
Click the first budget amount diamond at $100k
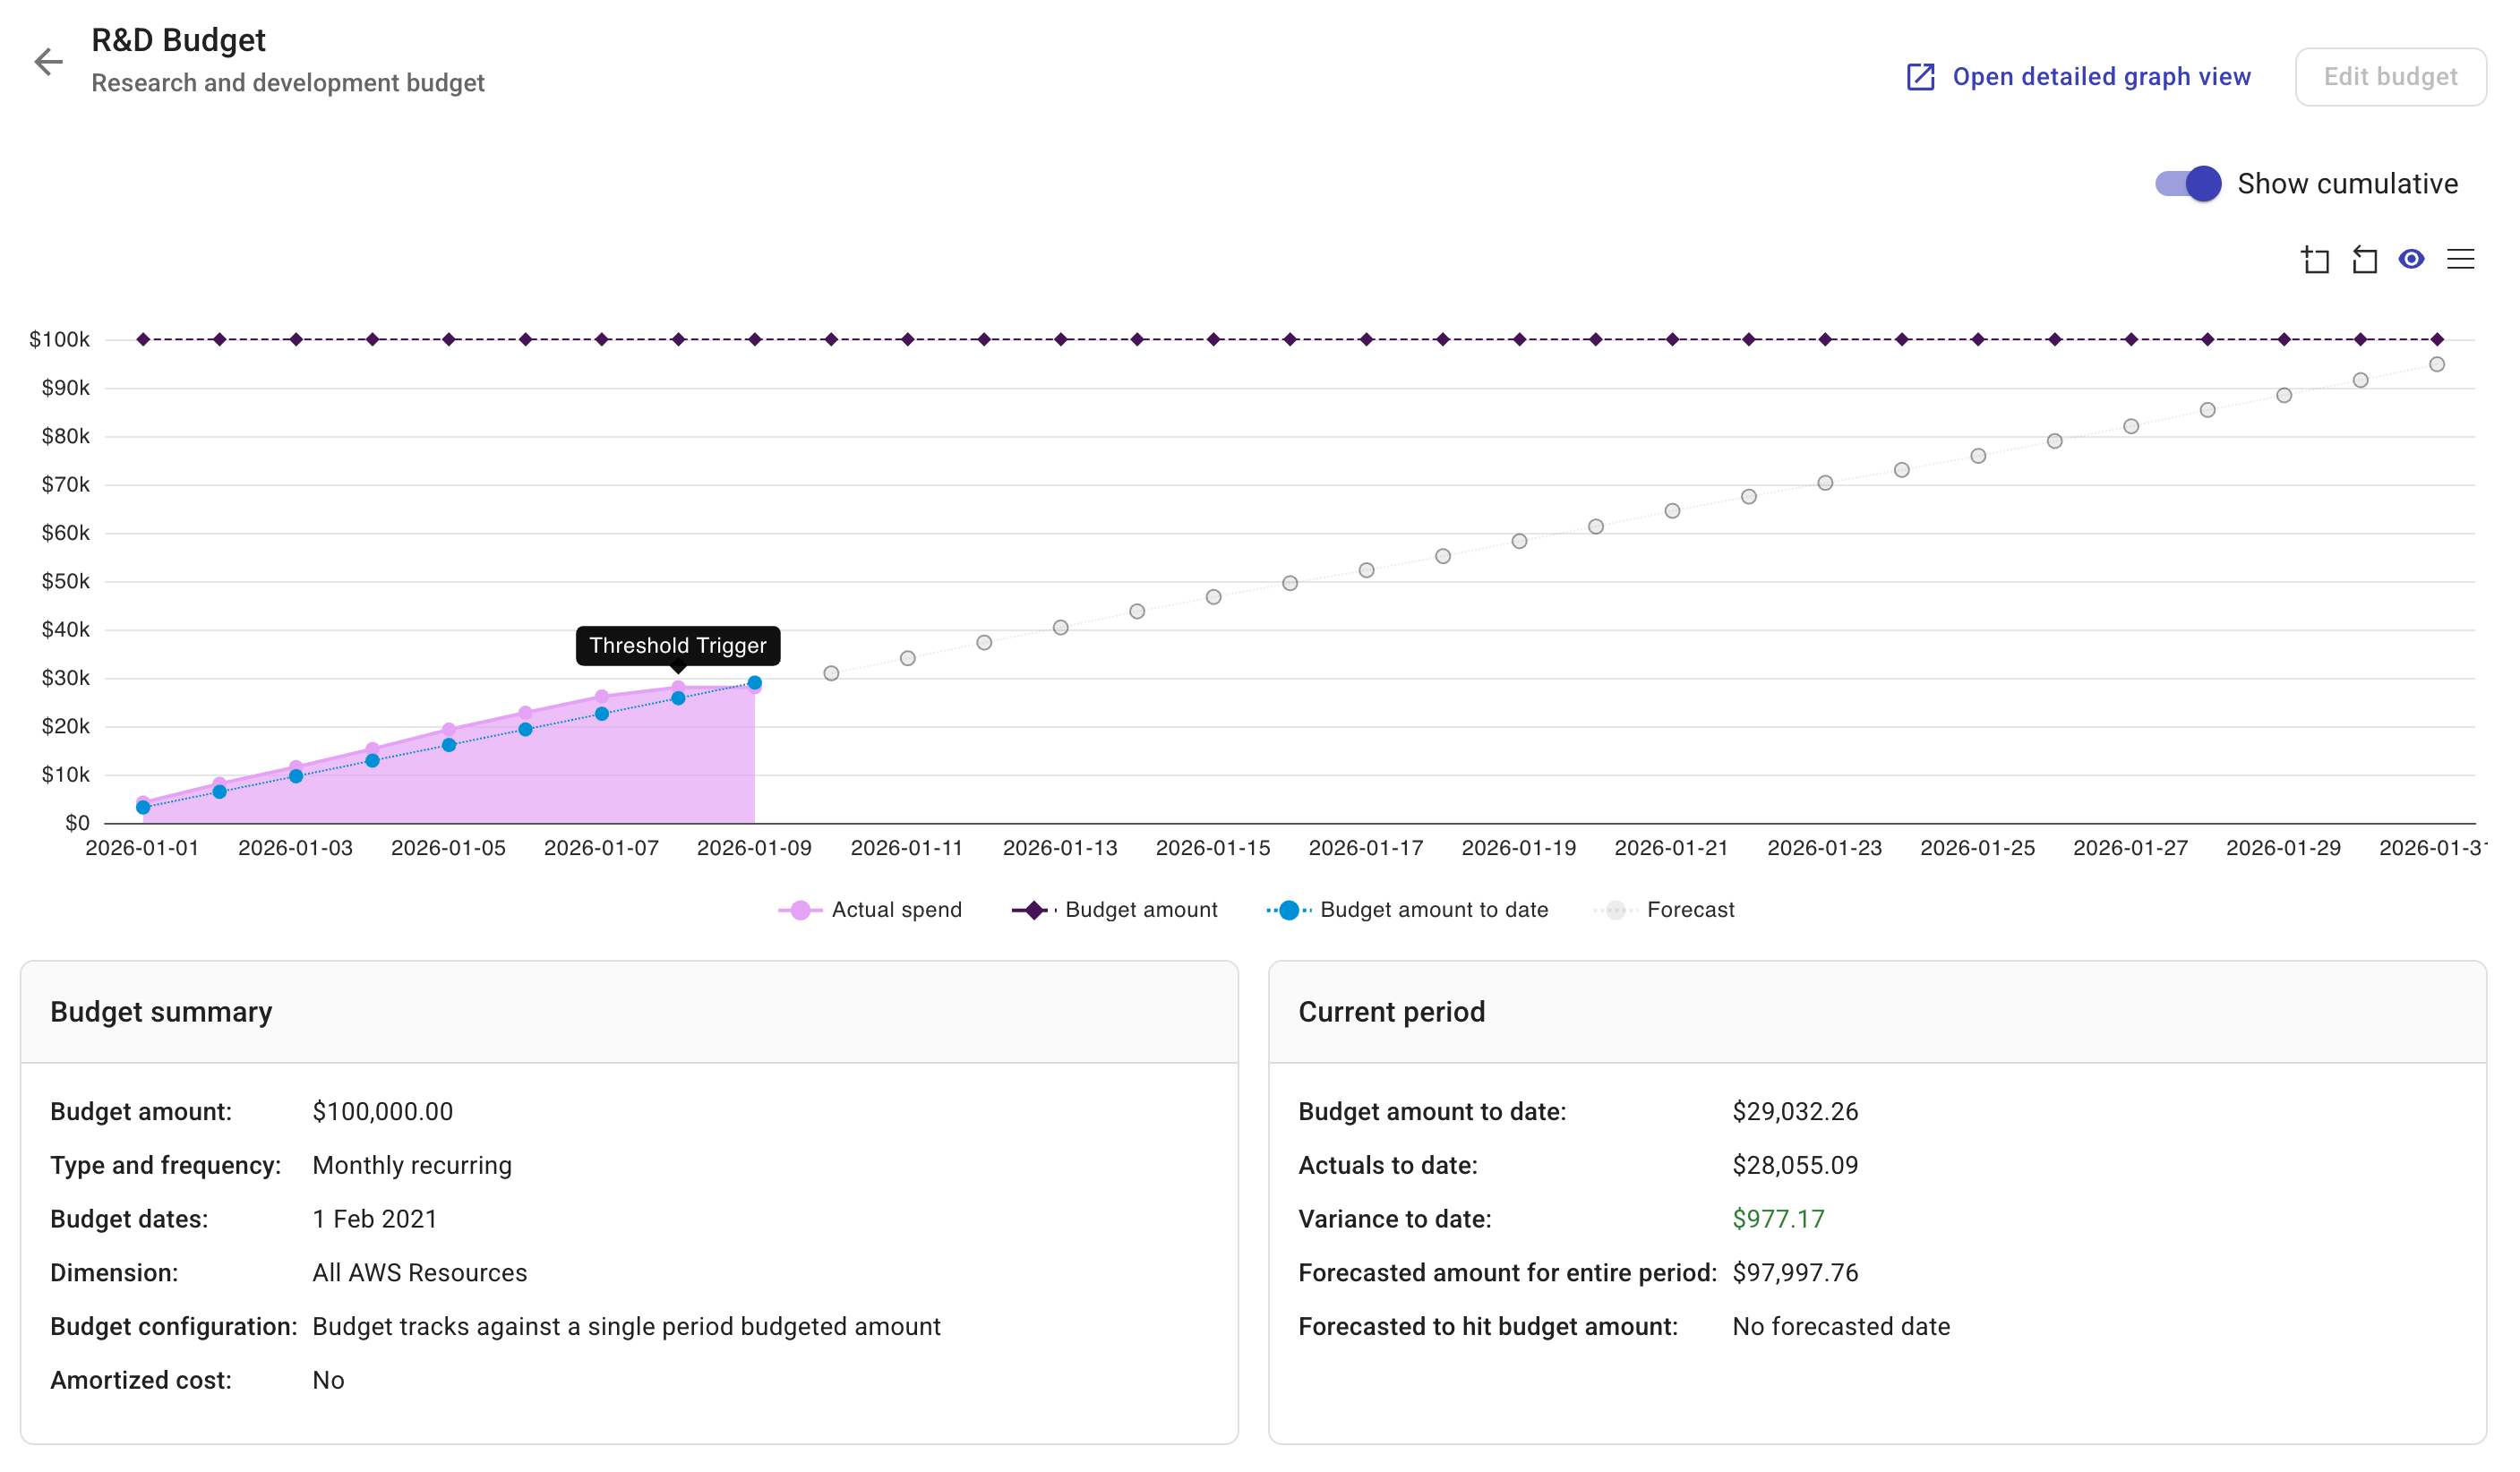tap(143, 340)
